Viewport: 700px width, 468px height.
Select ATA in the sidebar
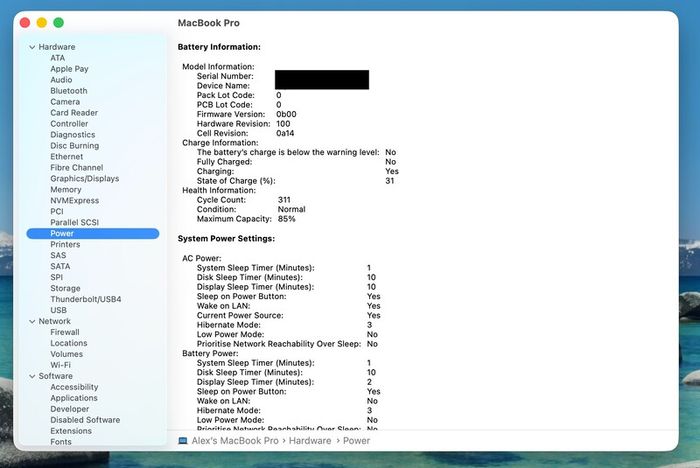click(58, 58)
